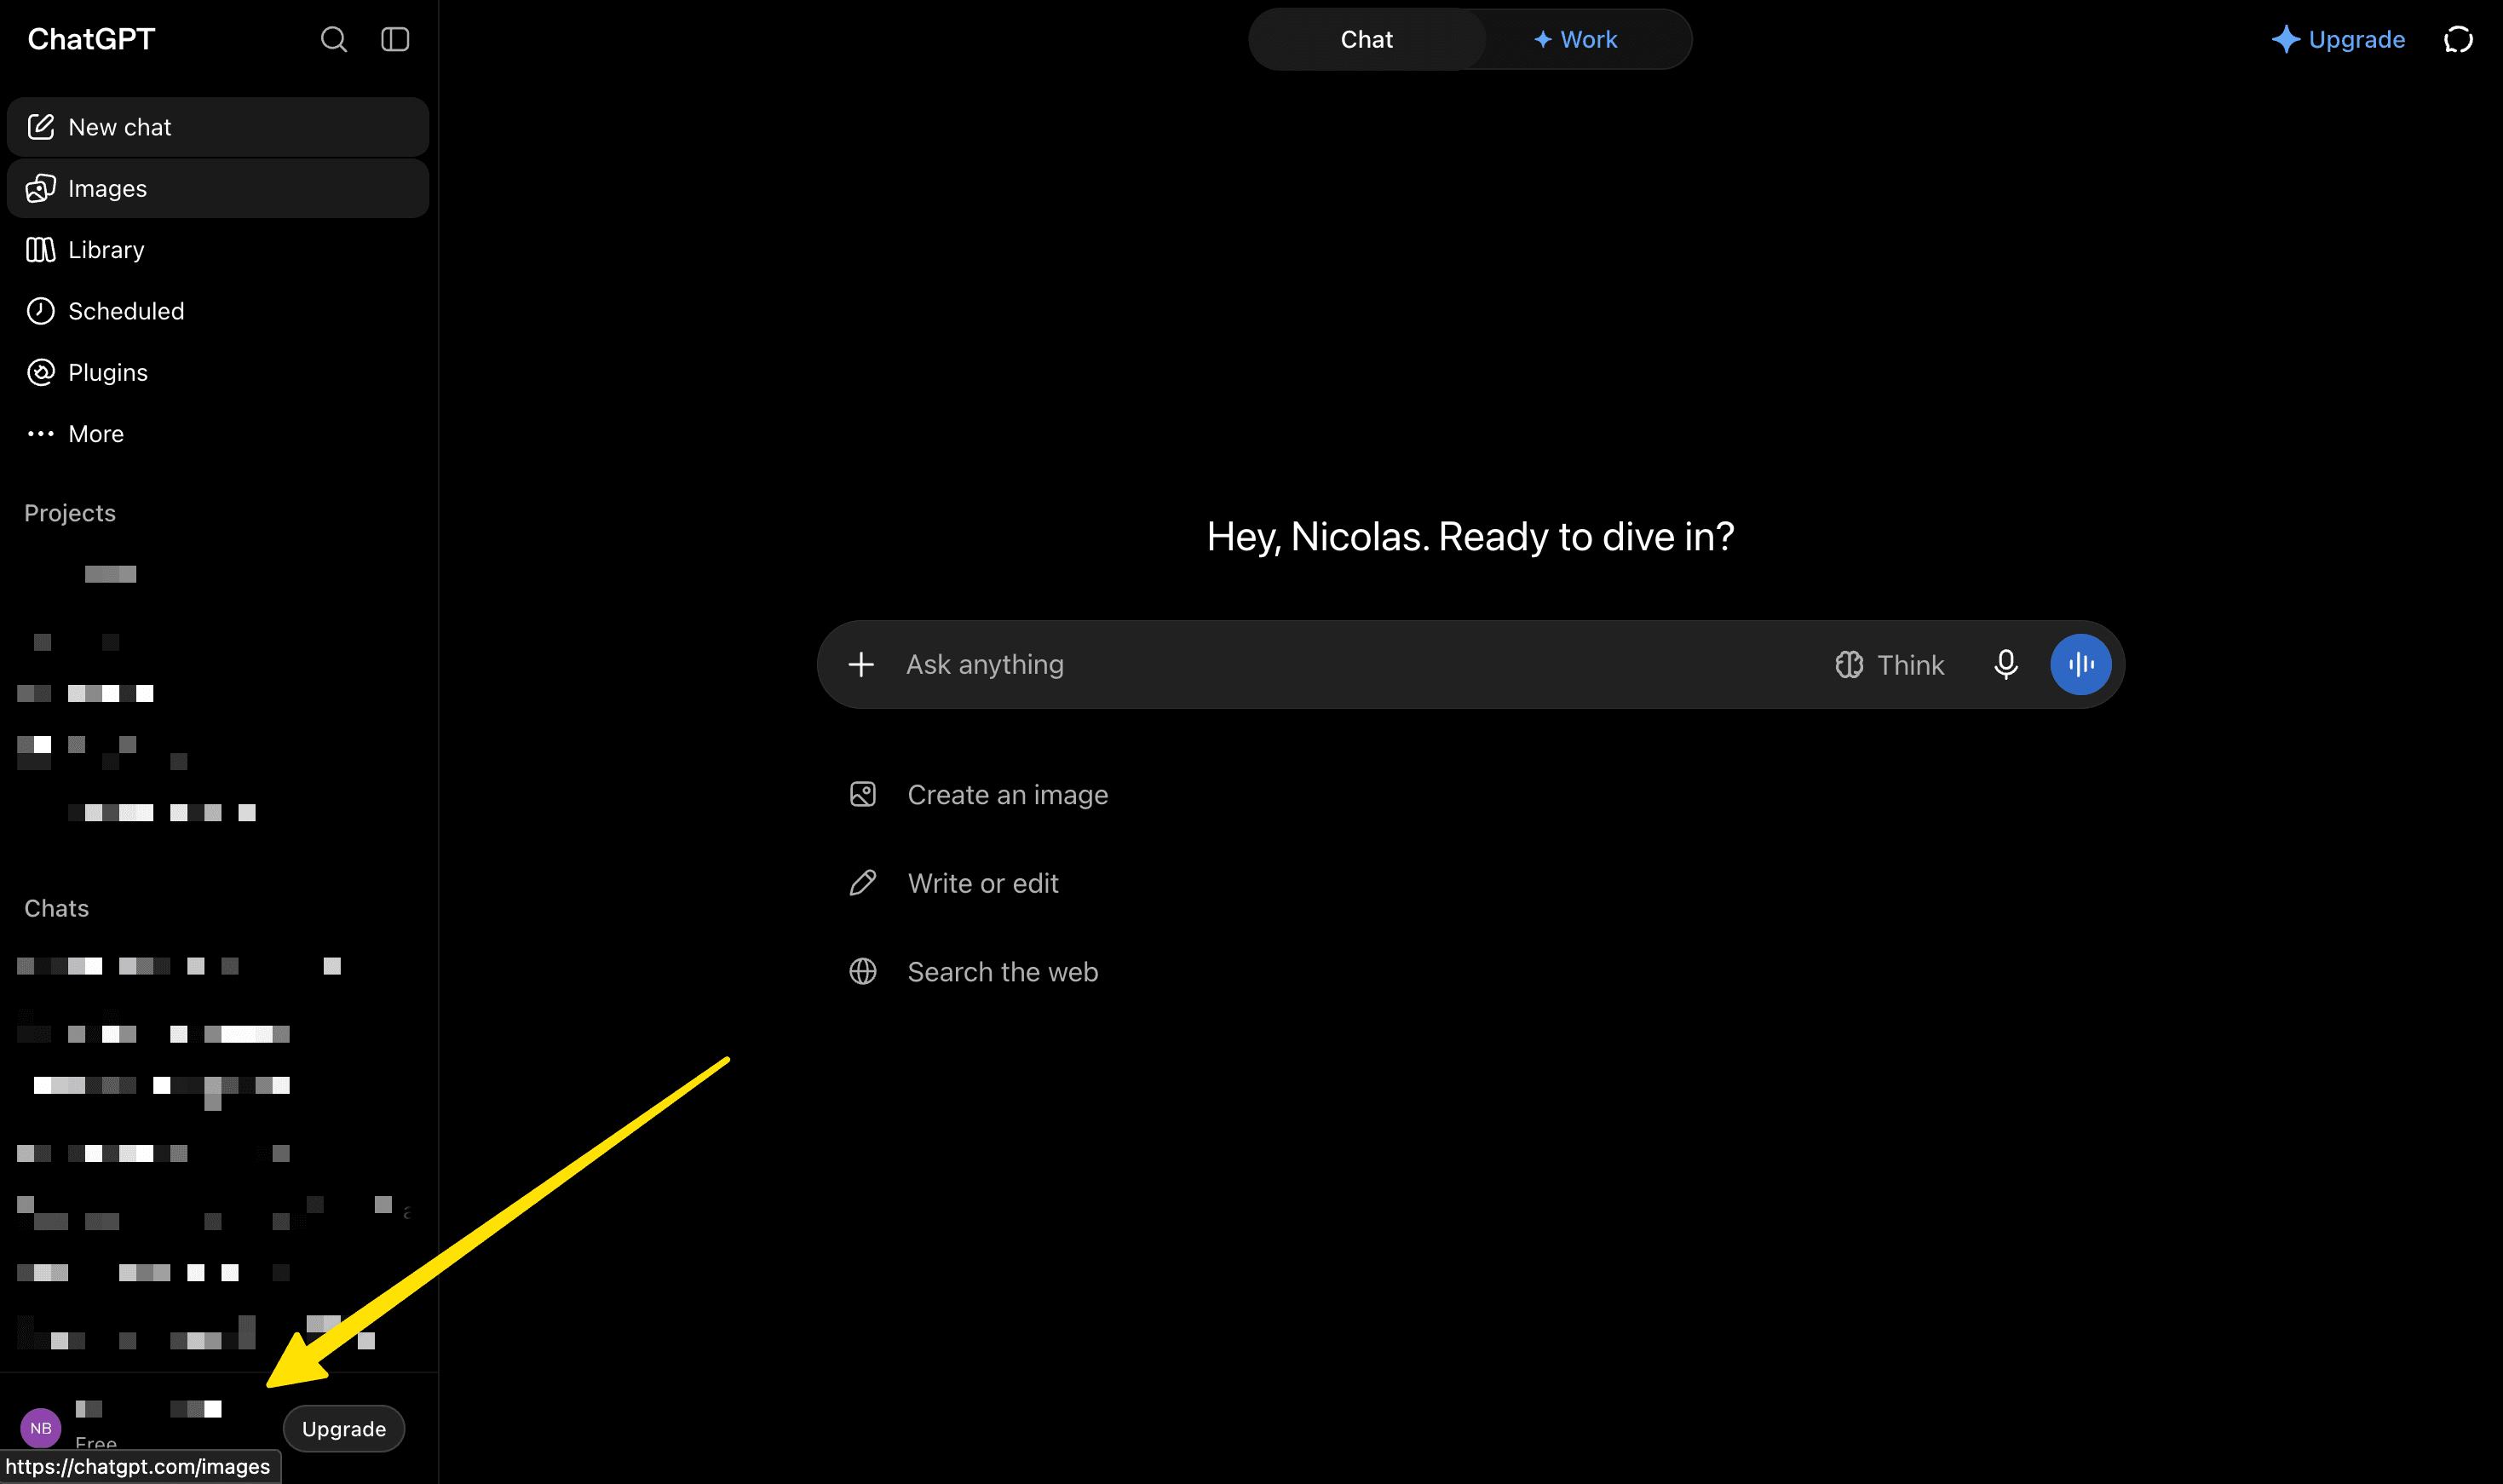The image size is (2503, 1484).
Task: Start voice mode with blue waveform button
Action: coord(2080,664)
